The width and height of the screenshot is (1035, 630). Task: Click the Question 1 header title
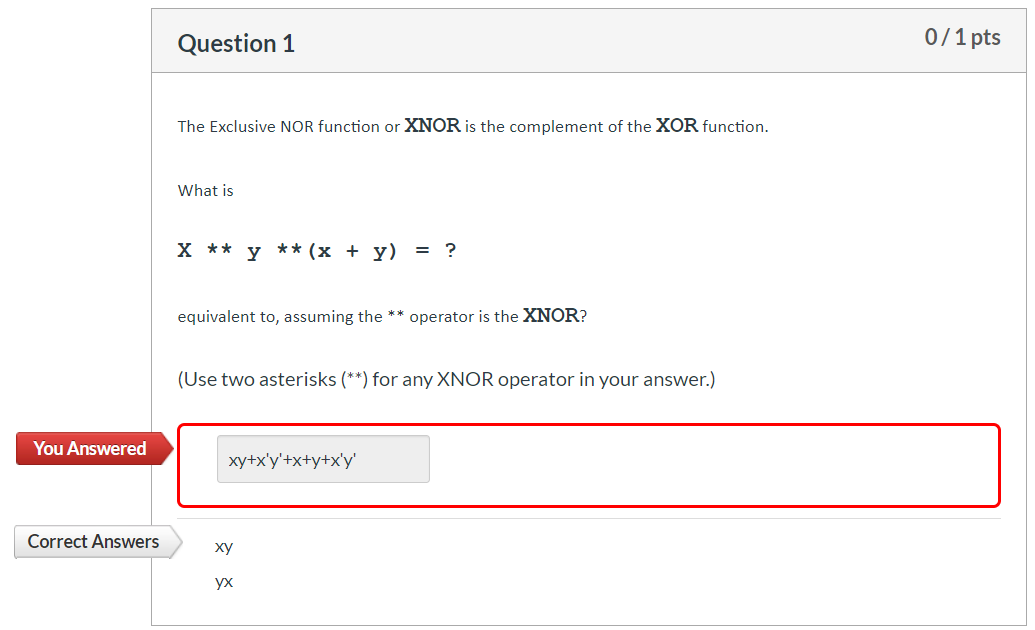pos(236,43)
